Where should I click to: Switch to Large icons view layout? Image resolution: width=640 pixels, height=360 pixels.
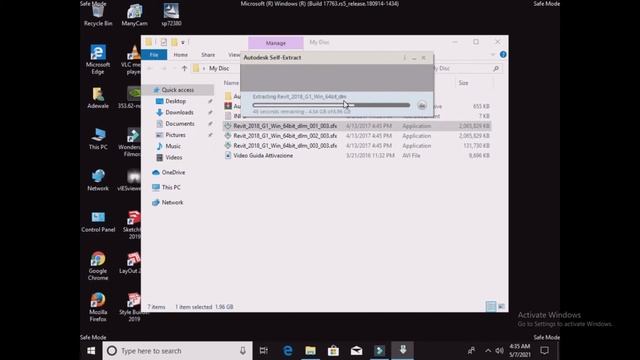click(501, 307)
